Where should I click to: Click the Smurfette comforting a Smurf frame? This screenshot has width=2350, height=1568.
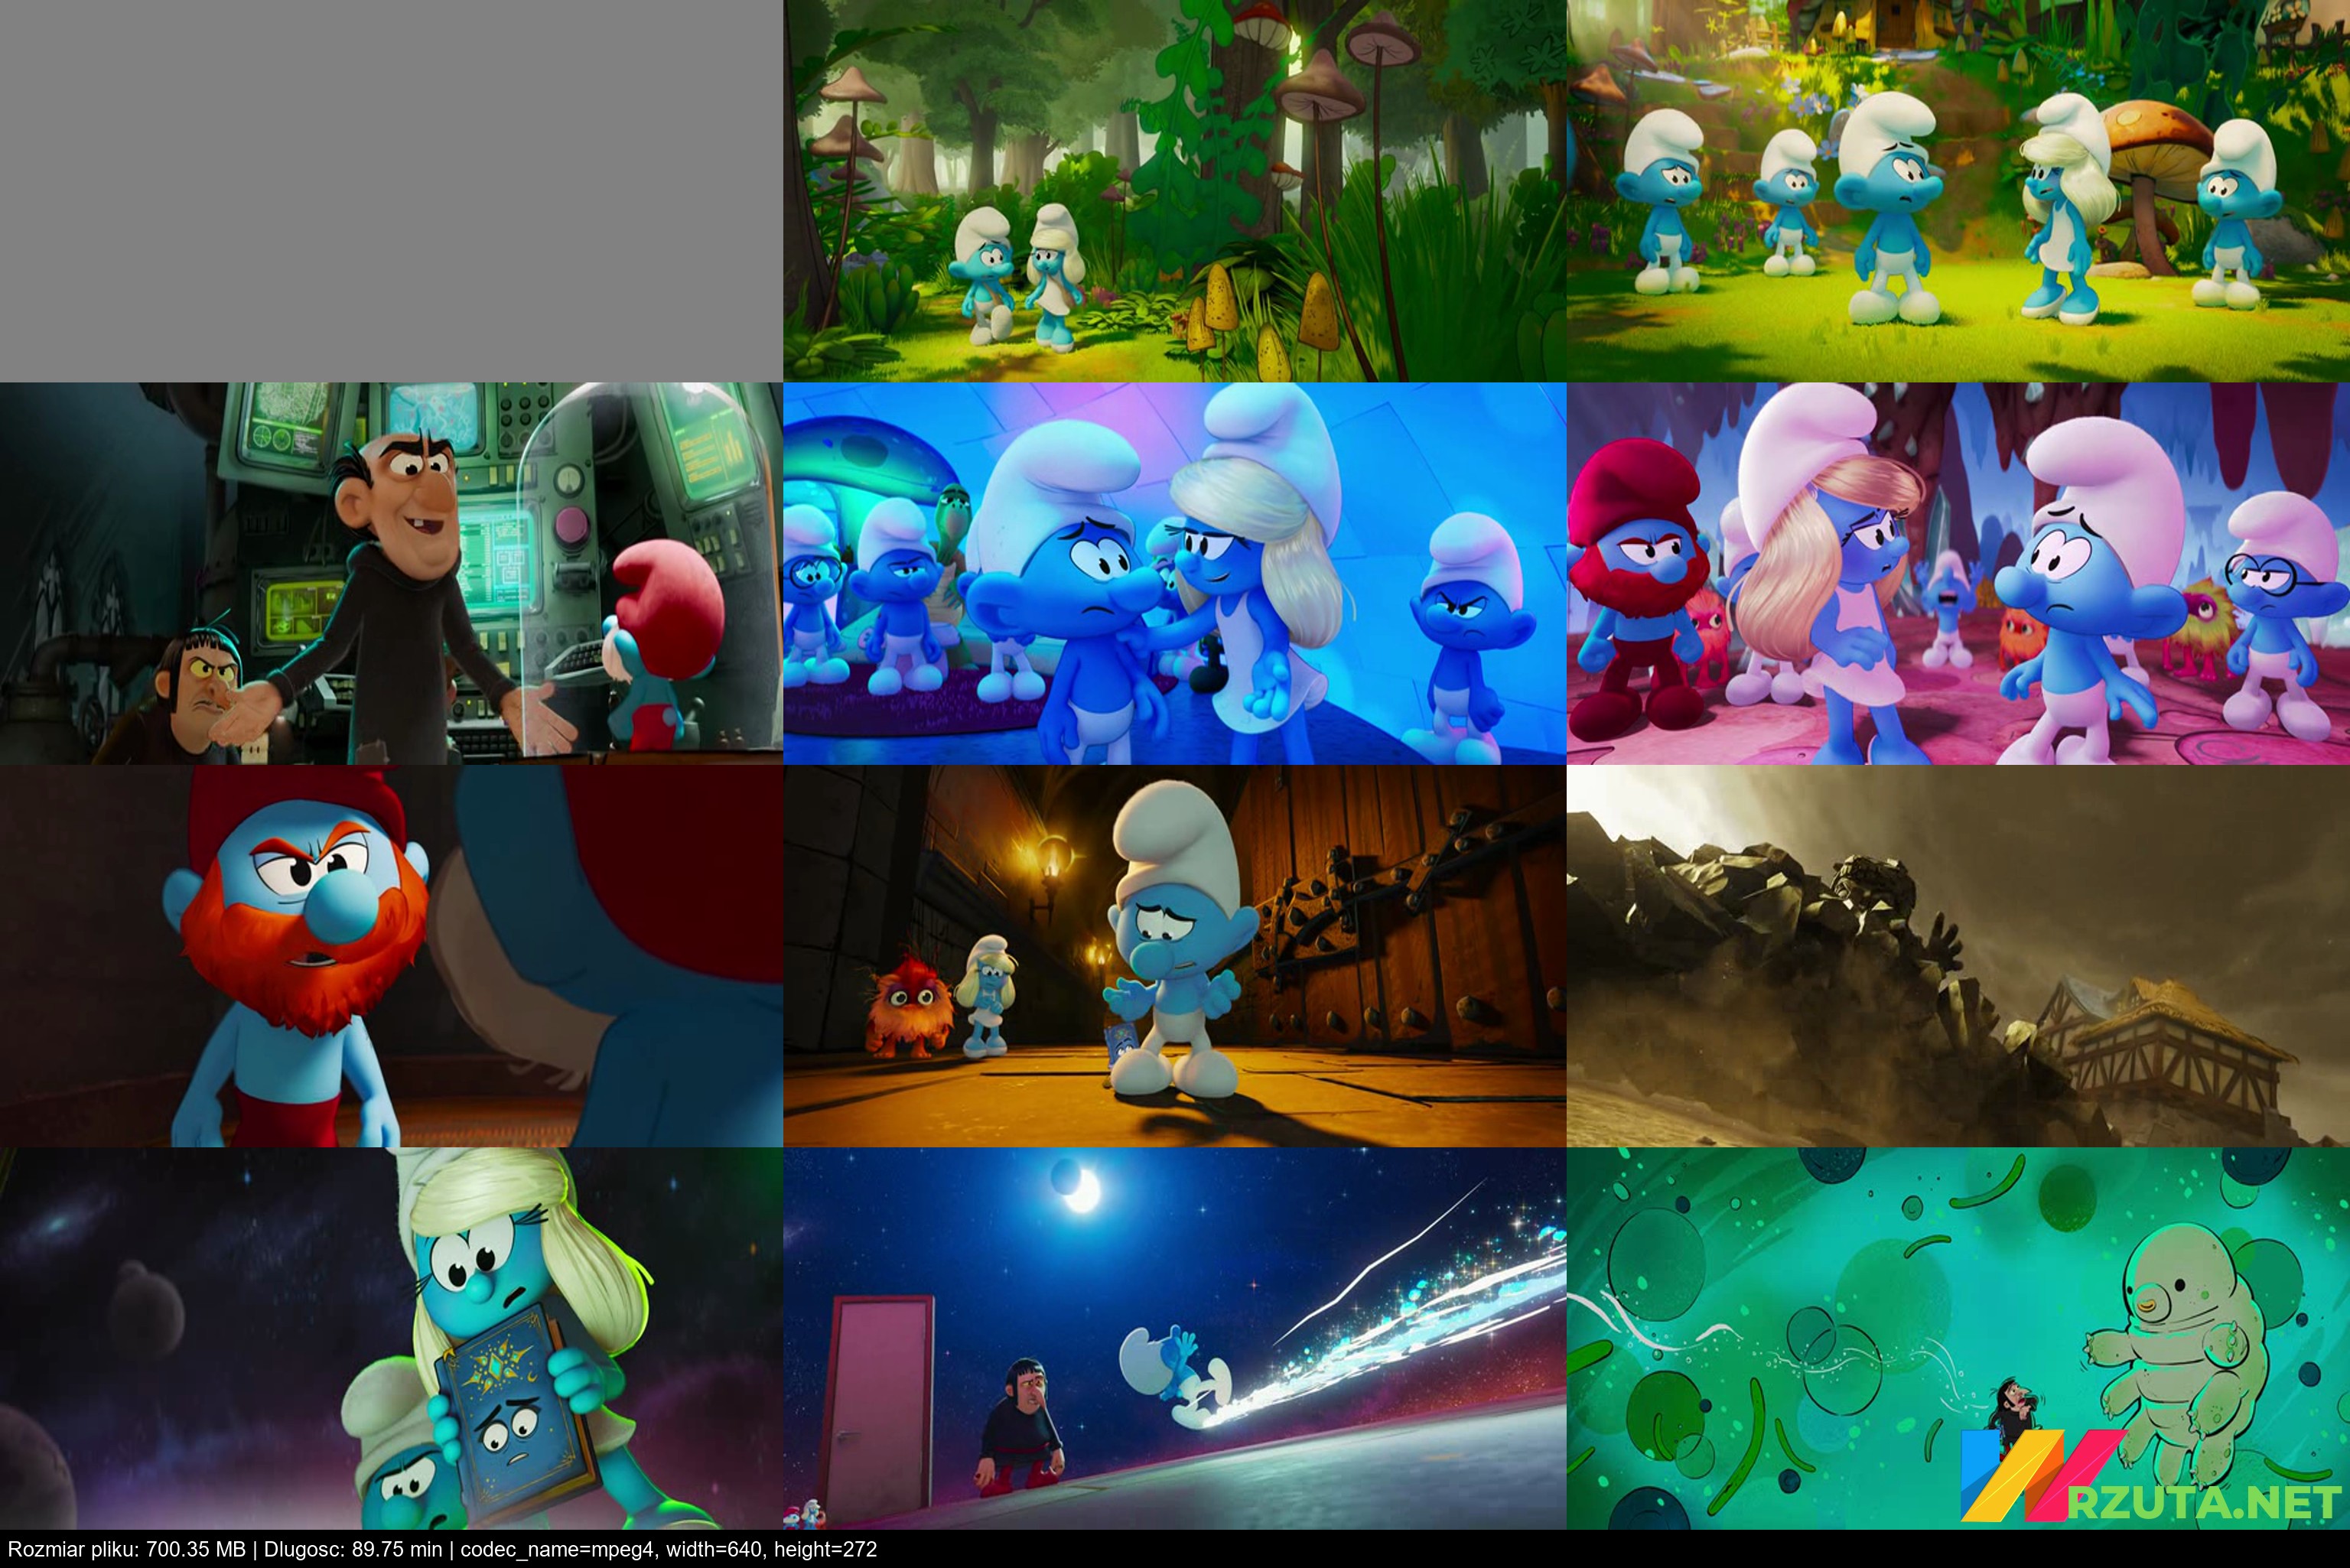tap(1174, 573)
